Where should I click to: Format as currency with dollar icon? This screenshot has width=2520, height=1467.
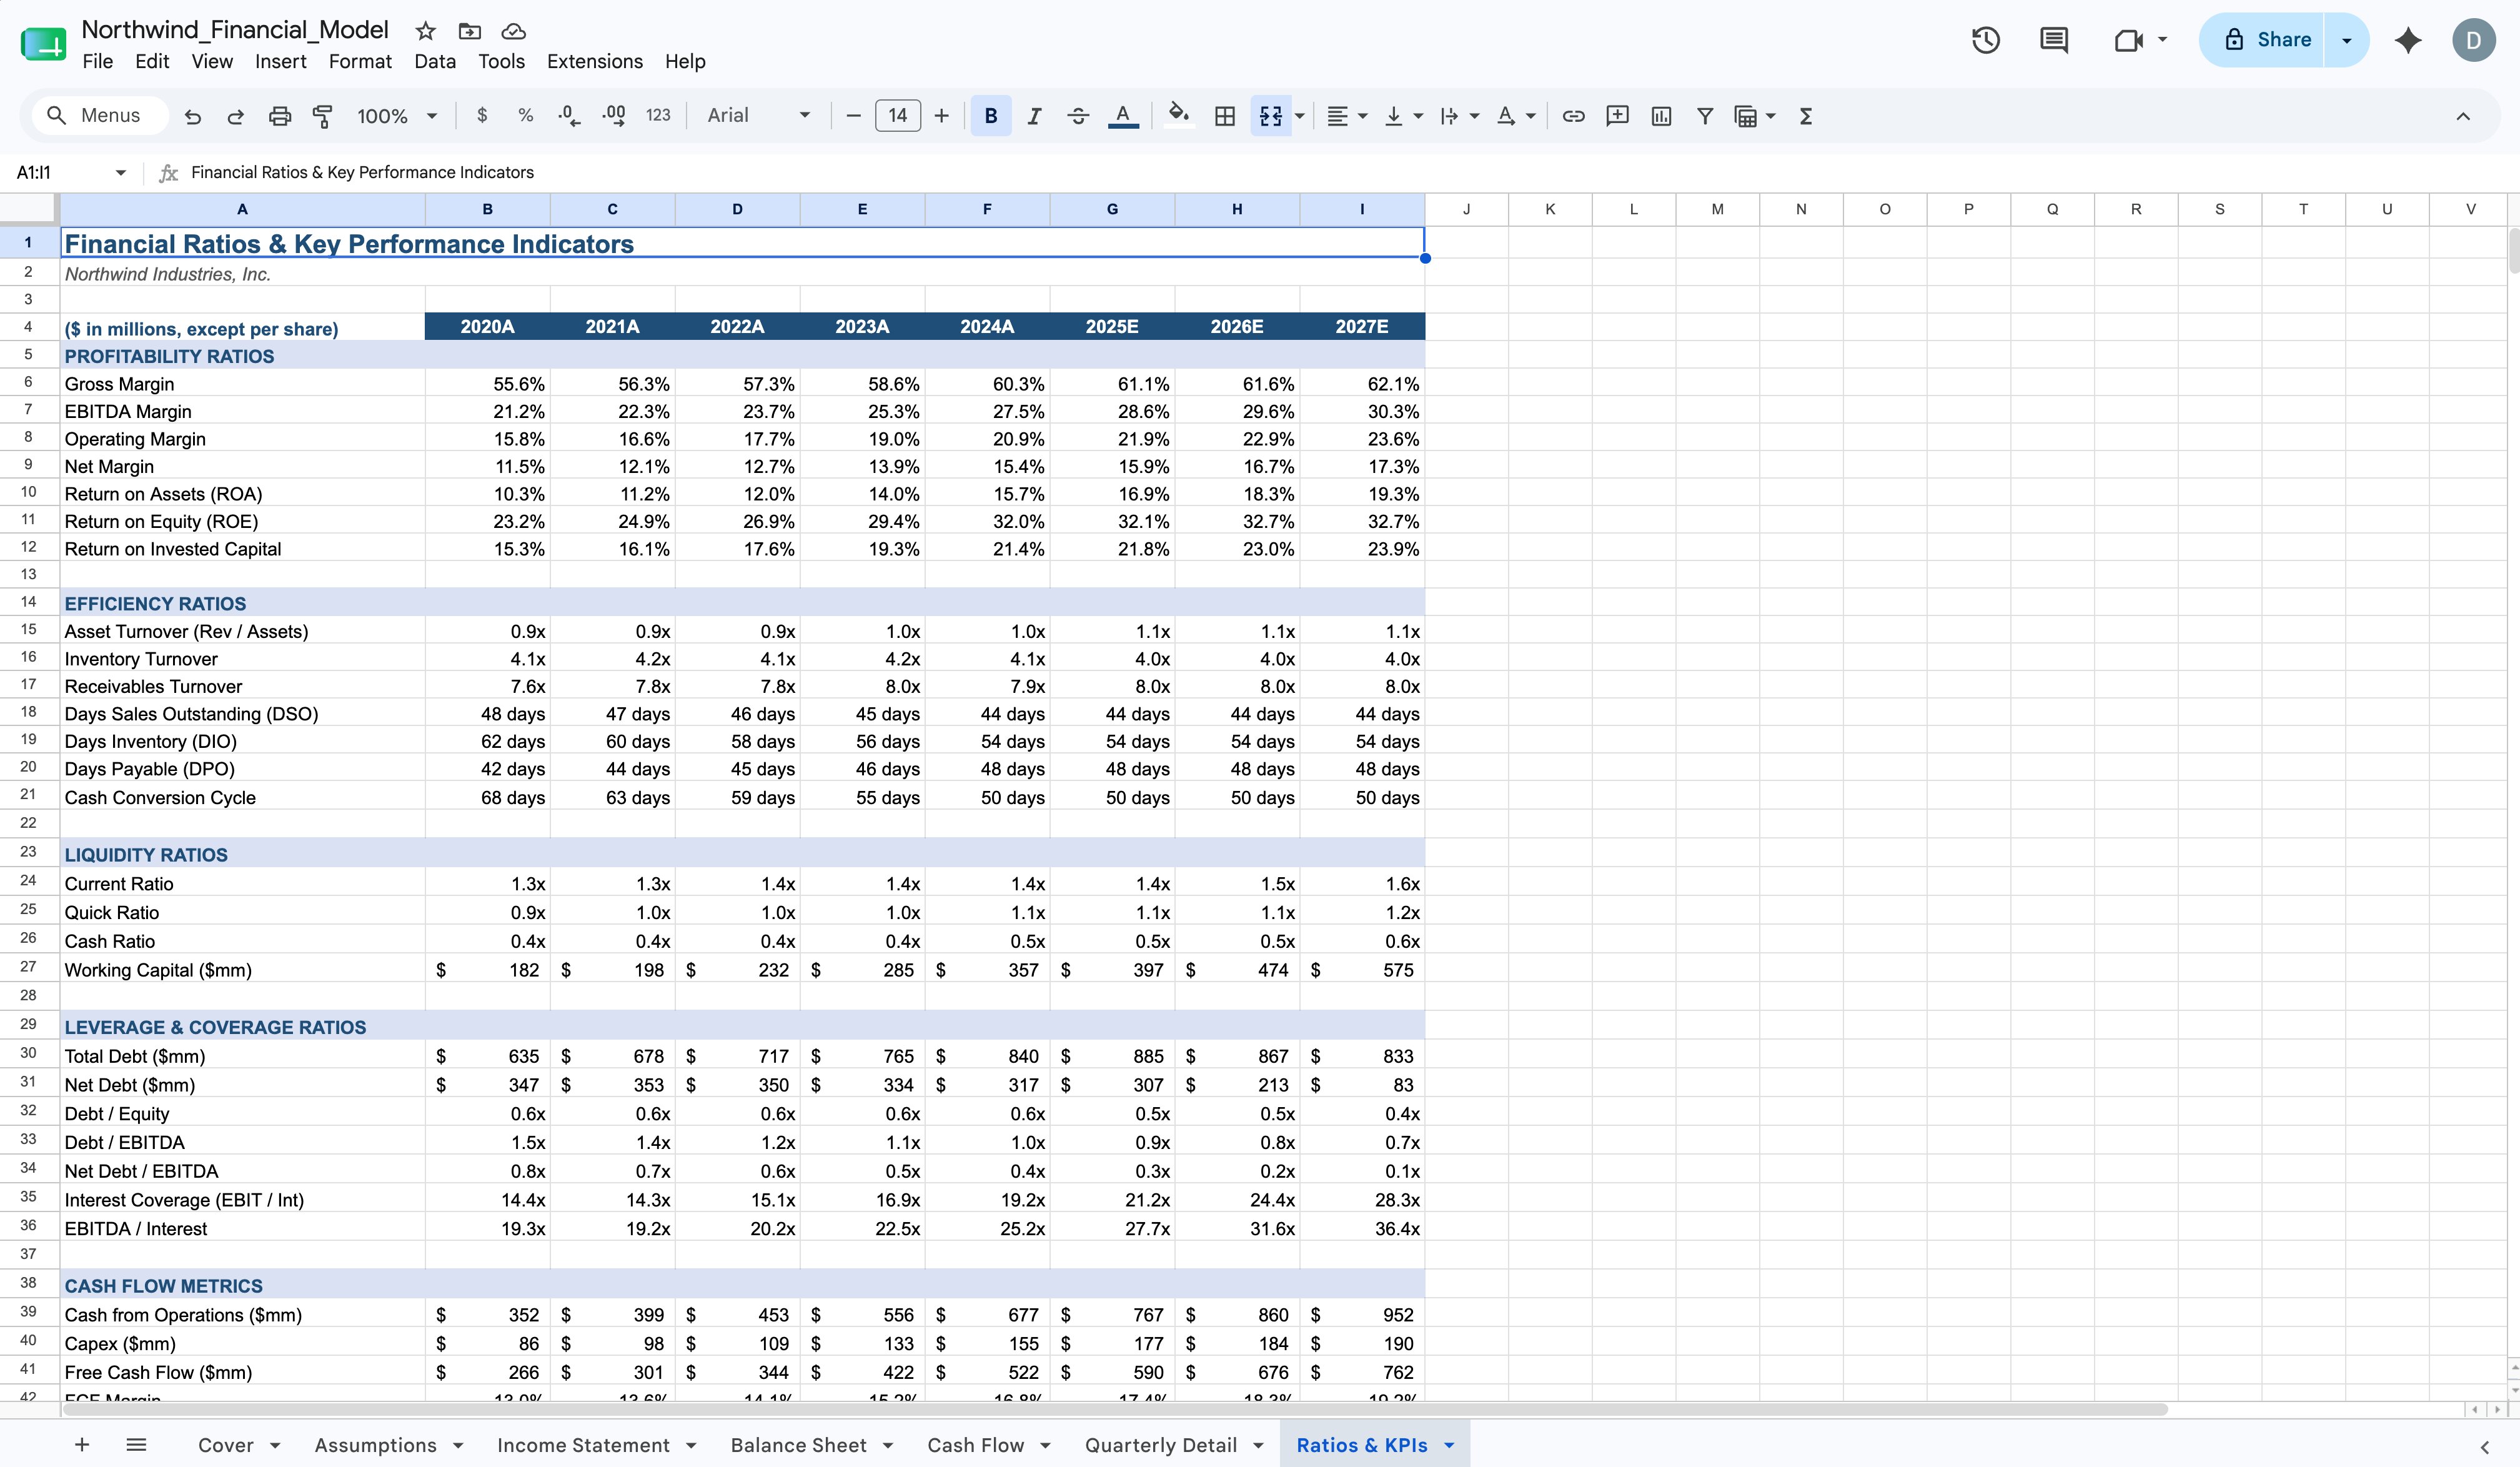(482, 116)
